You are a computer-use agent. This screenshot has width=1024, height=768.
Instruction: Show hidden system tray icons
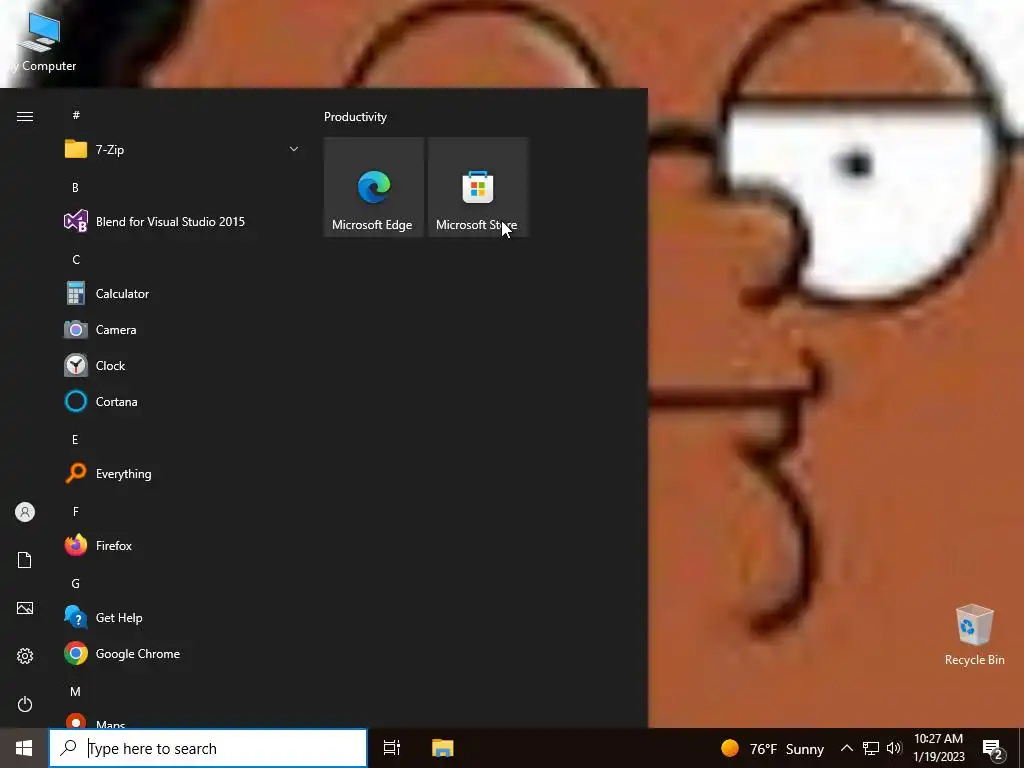point(846,748)
